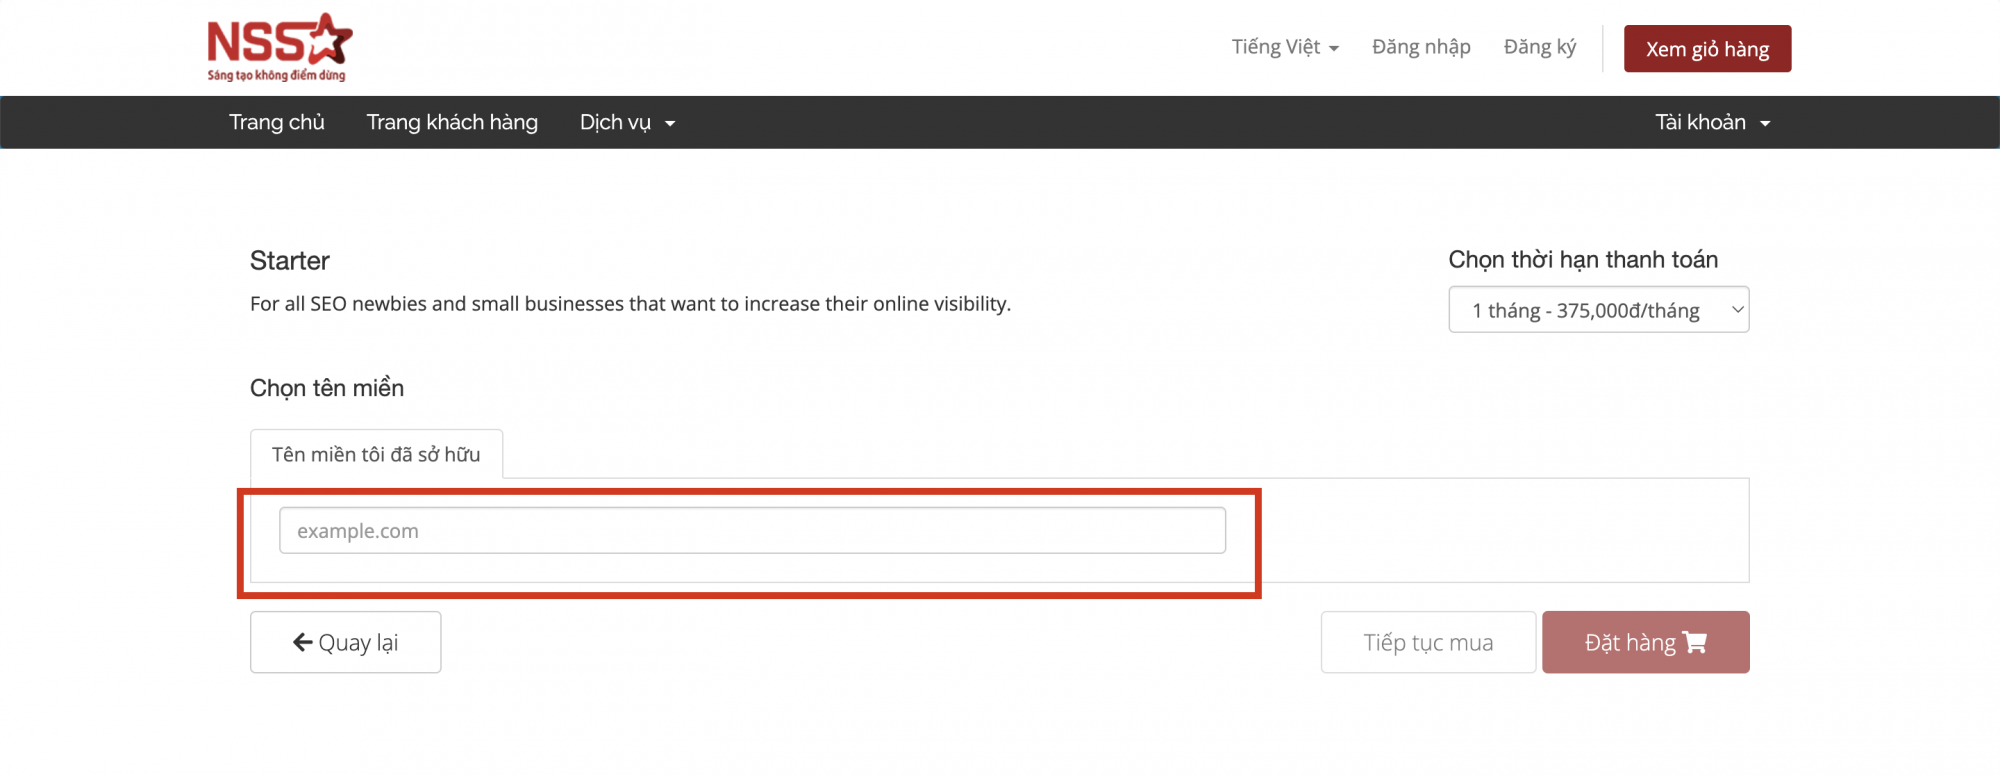Viewport: 2000px width, 777px height.
Task: Click the Starter plan heading
Action: (290, 261)
